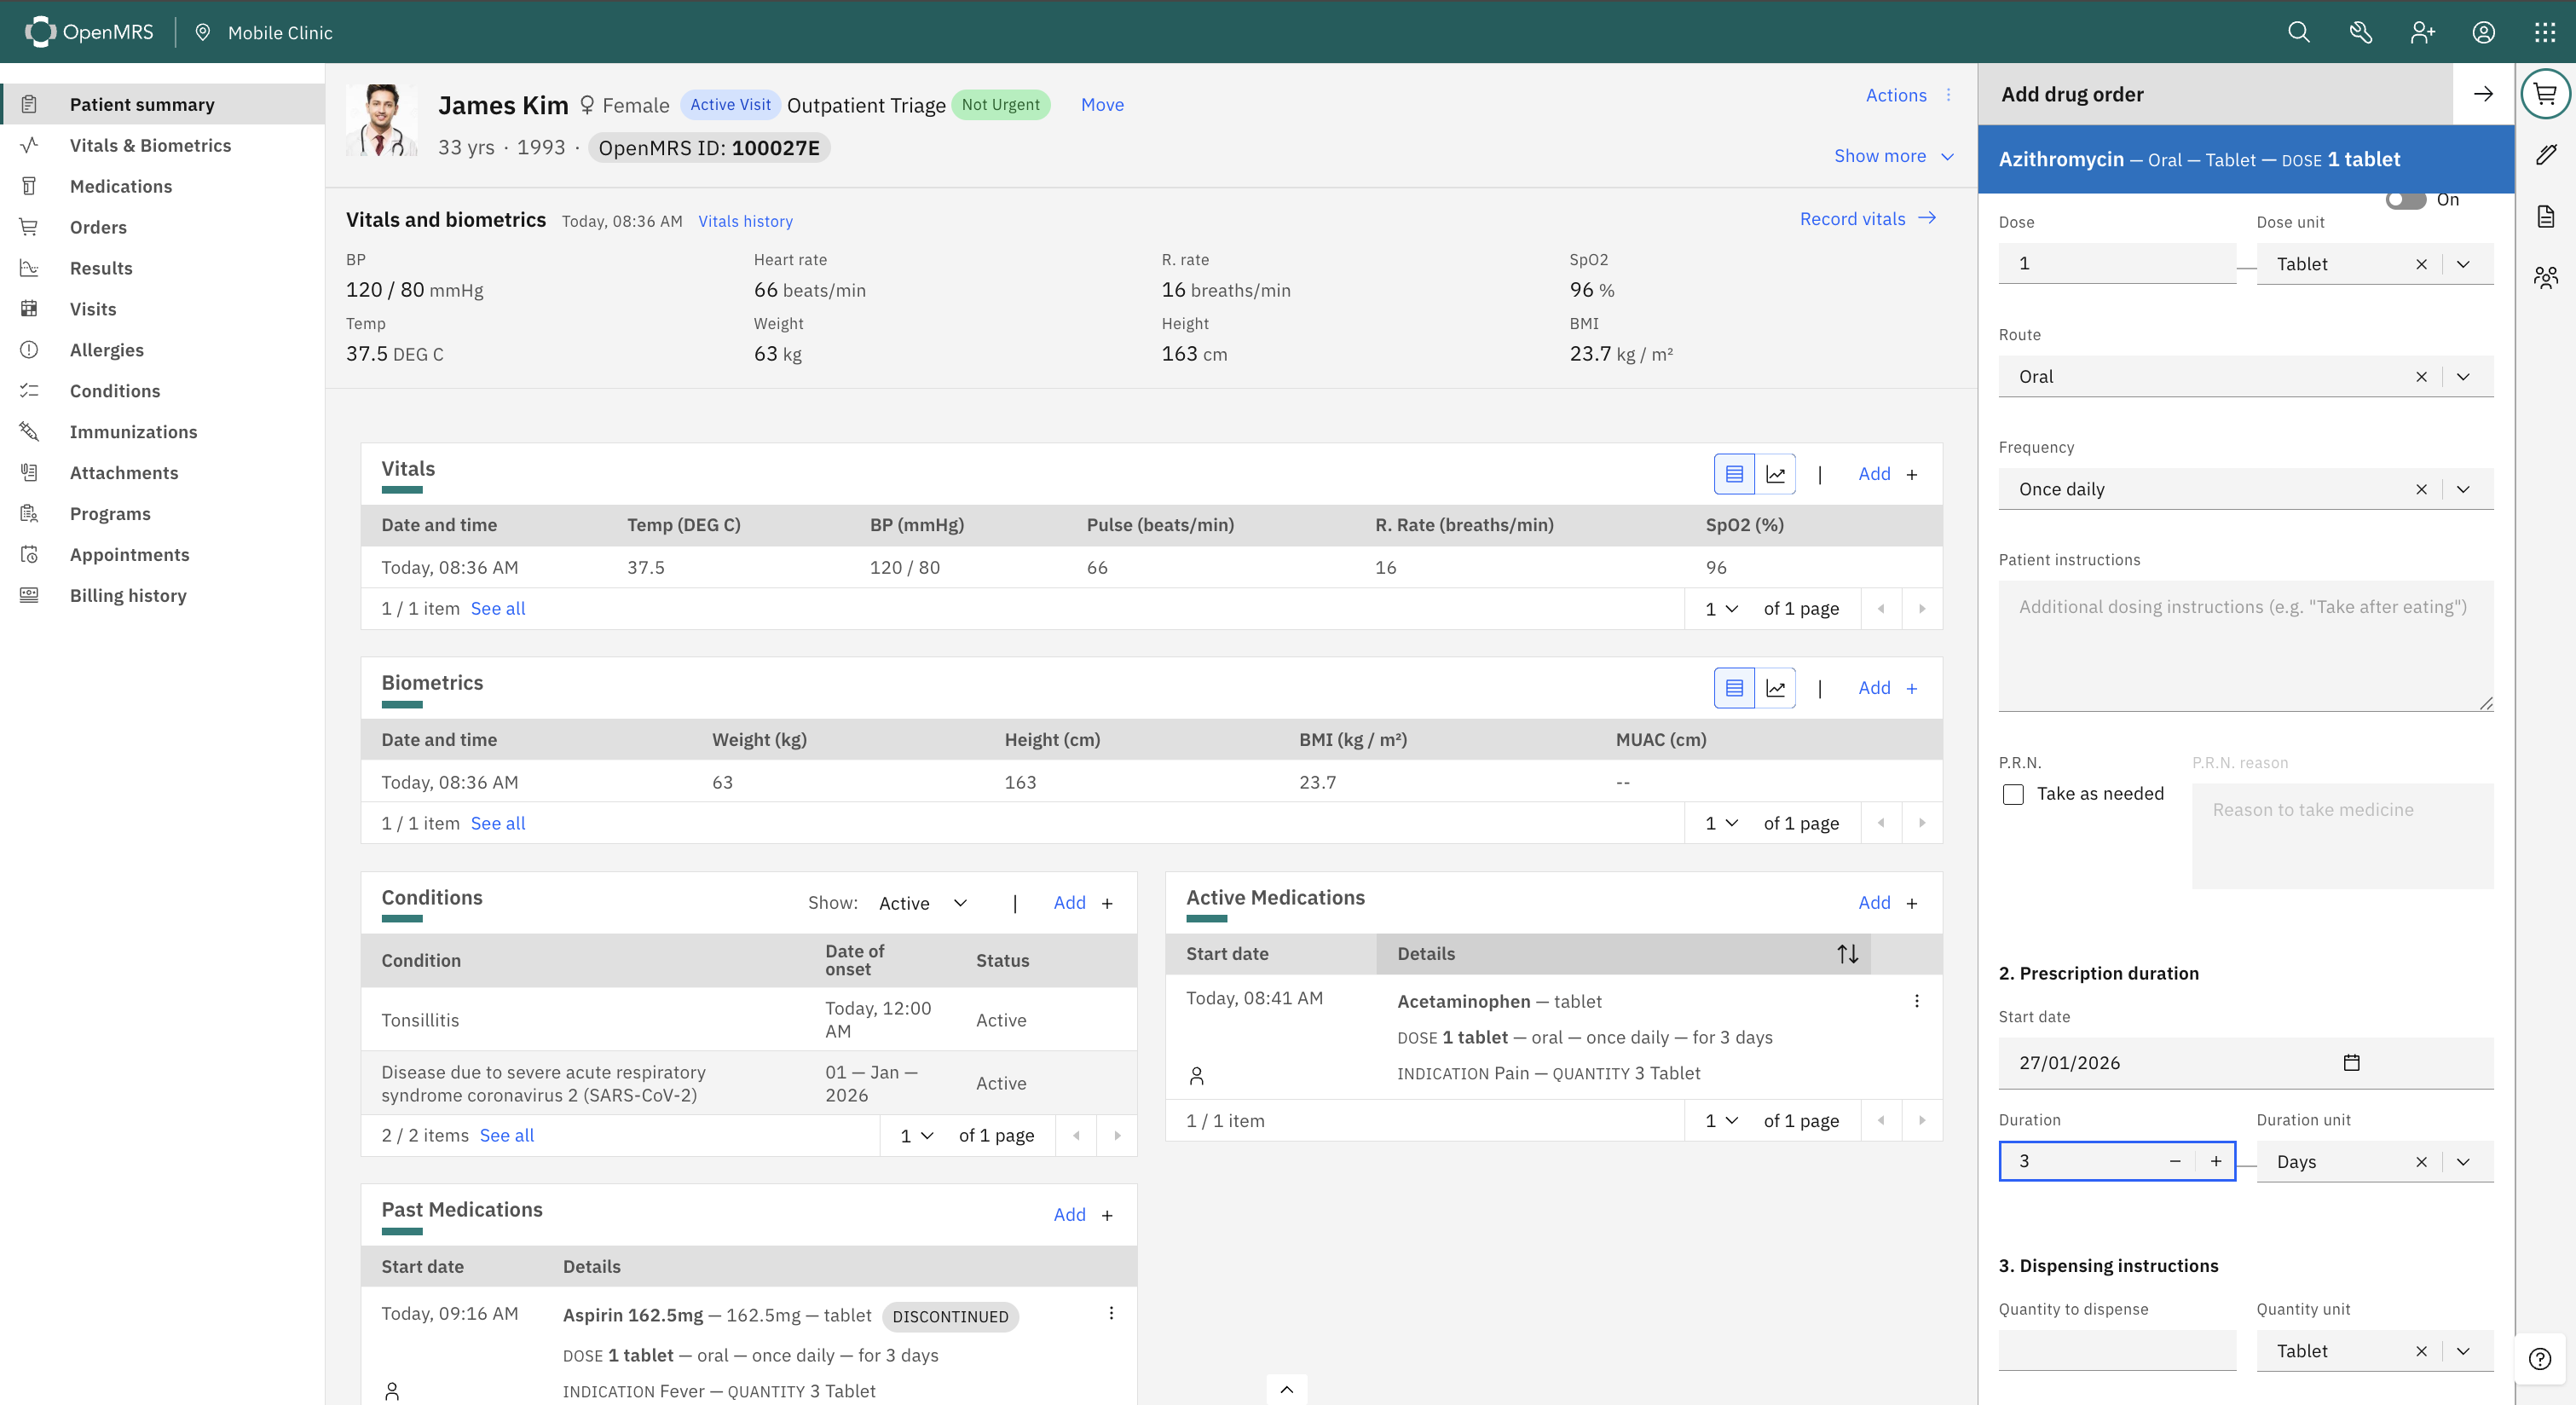
Task: Open the Duration unit Days dropdown
Action: point(2463,1161)
